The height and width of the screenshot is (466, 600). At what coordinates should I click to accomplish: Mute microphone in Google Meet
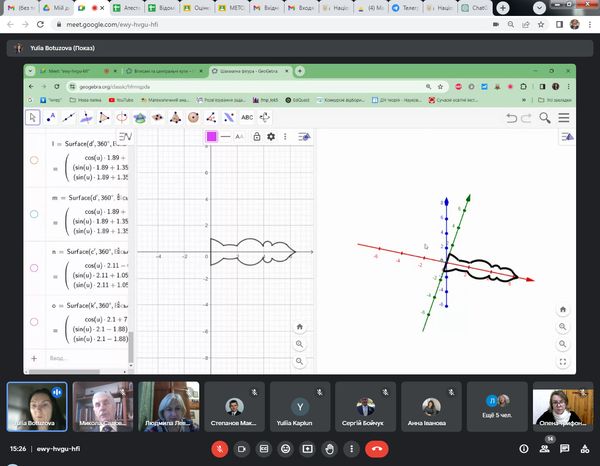coord(222,449)
